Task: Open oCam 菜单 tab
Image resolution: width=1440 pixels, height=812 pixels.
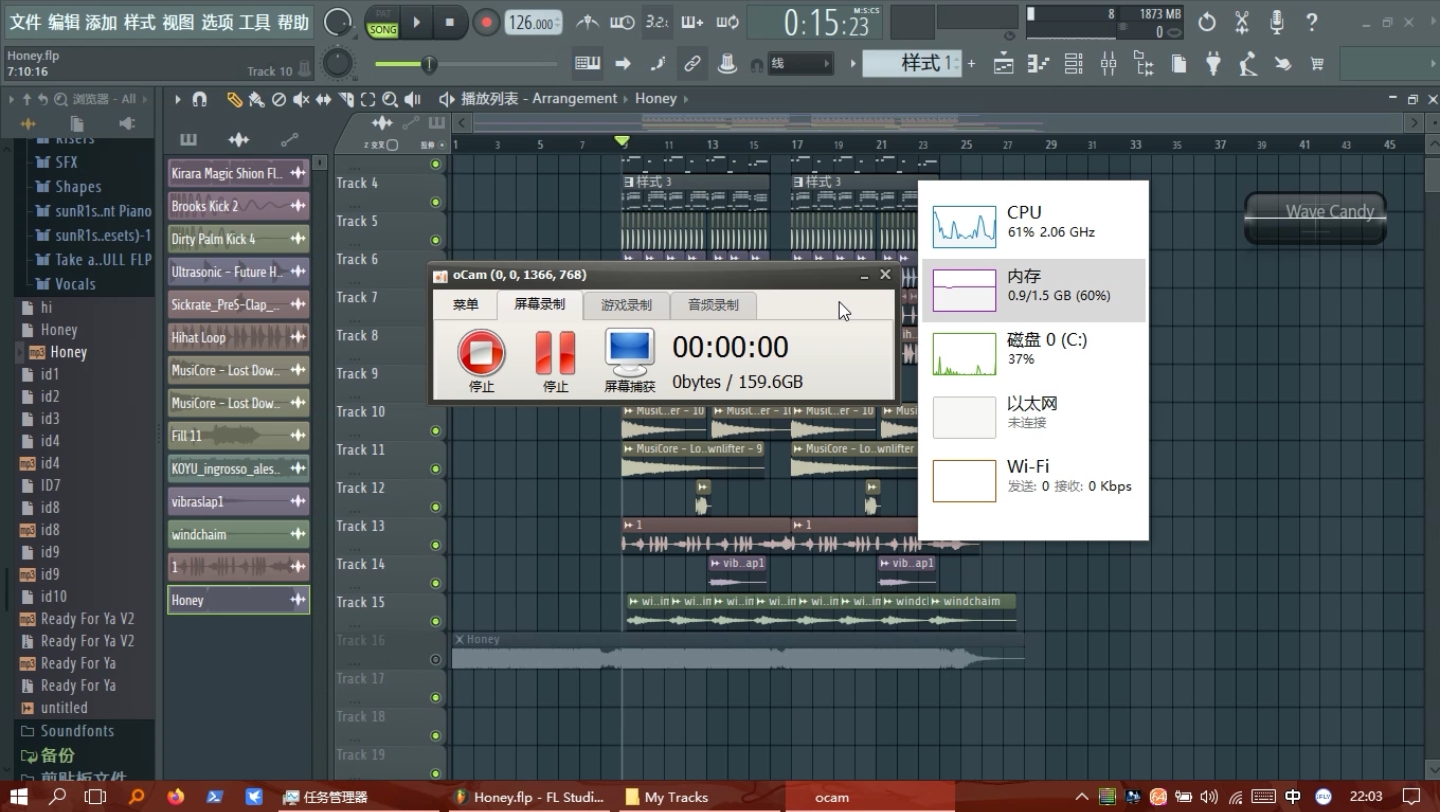Action: [466, 305]
